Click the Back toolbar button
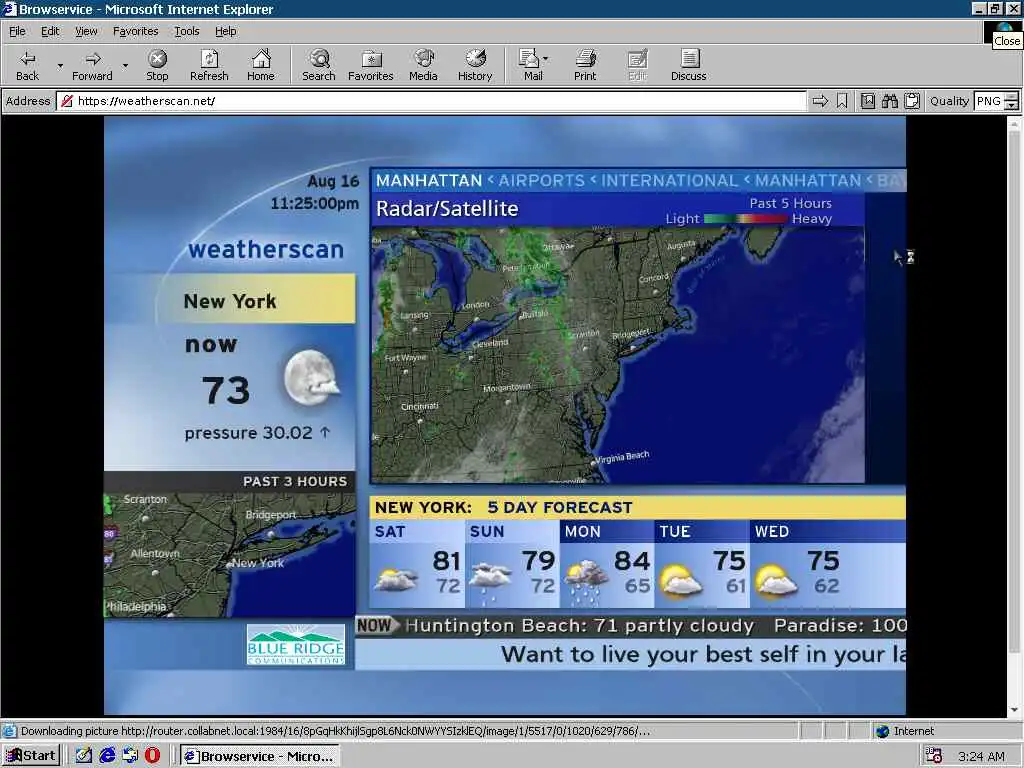The image size is (1024, 768). [x=27, y=66]
